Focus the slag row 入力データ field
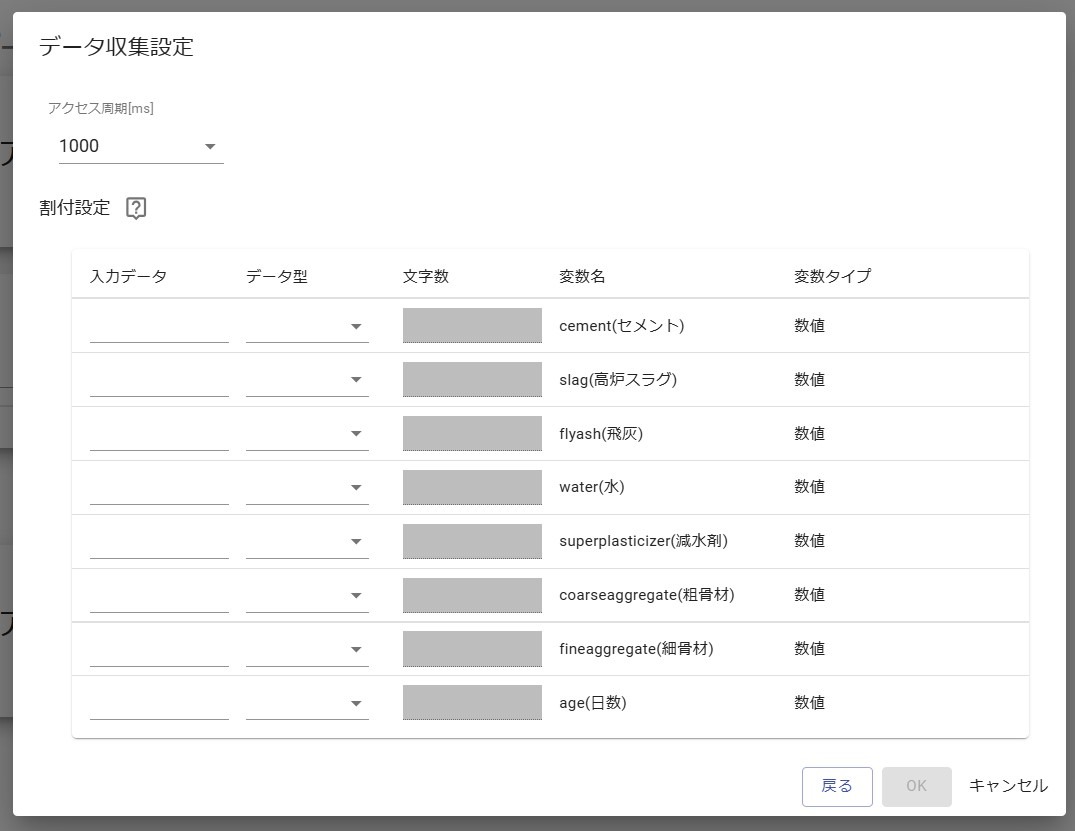Viewport: 1075px width, 831px height. 159,381
